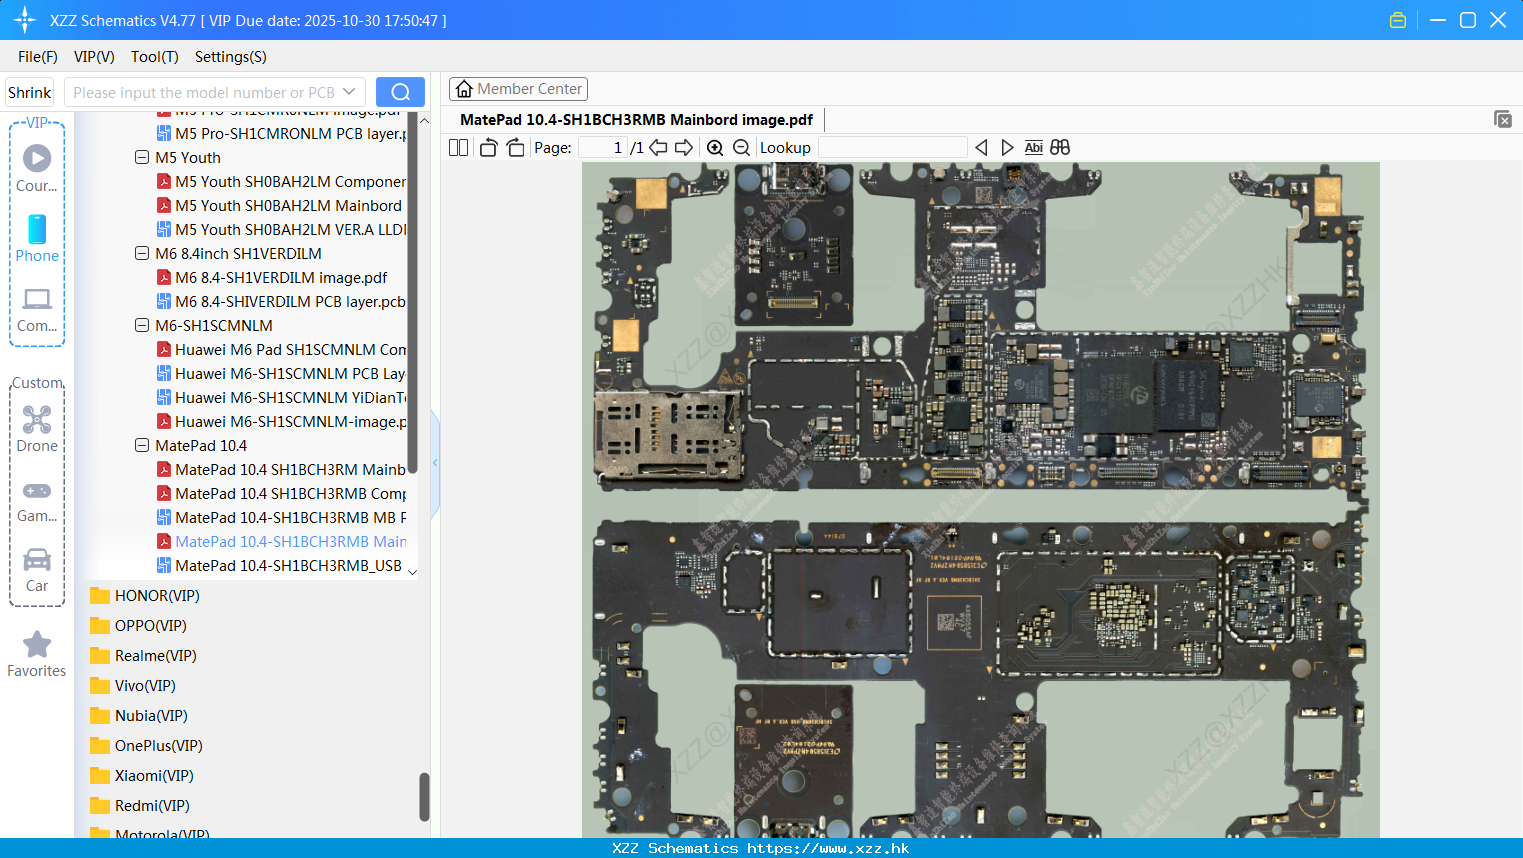This screenshot has height=858, width=1523.
Task: Click the XZZ logo icon
Action: point(25,20)
